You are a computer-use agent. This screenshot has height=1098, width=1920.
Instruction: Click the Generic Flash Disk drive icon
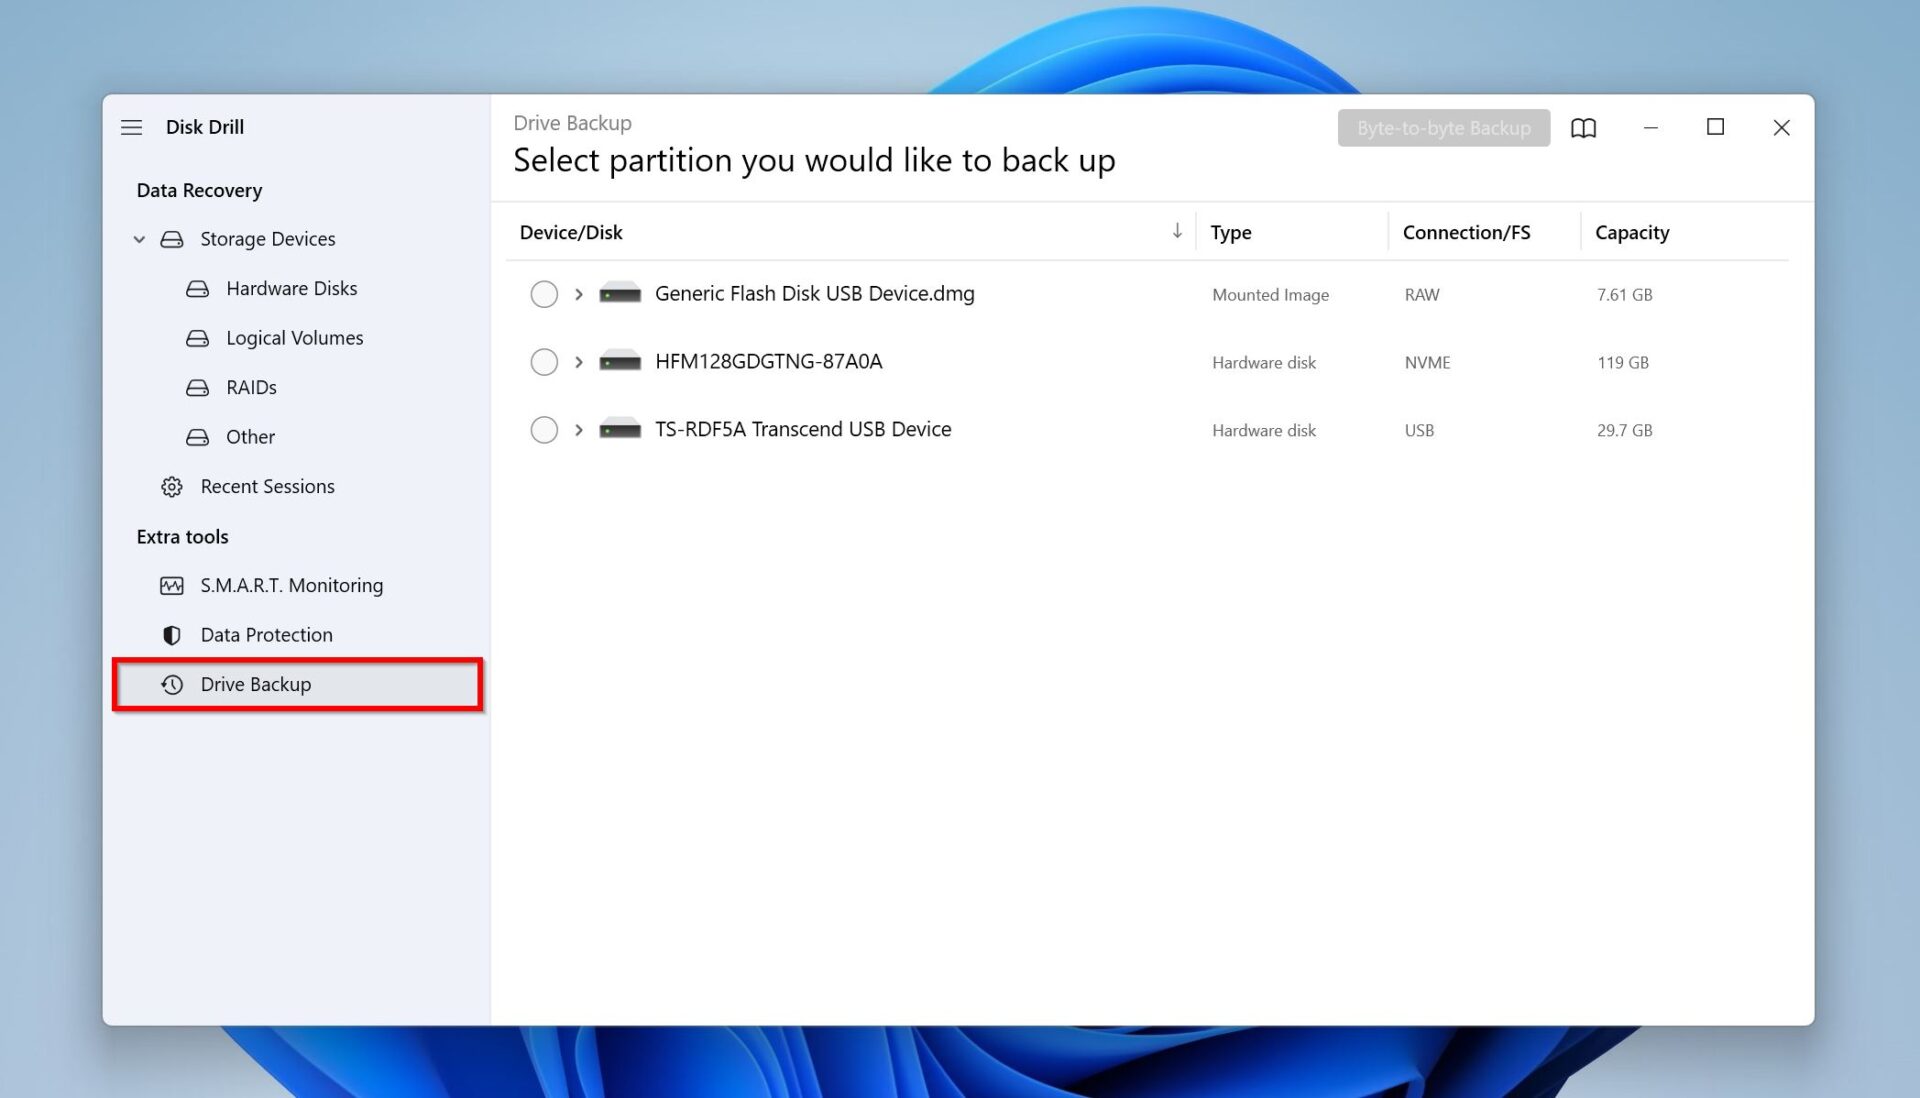[620, 294]
